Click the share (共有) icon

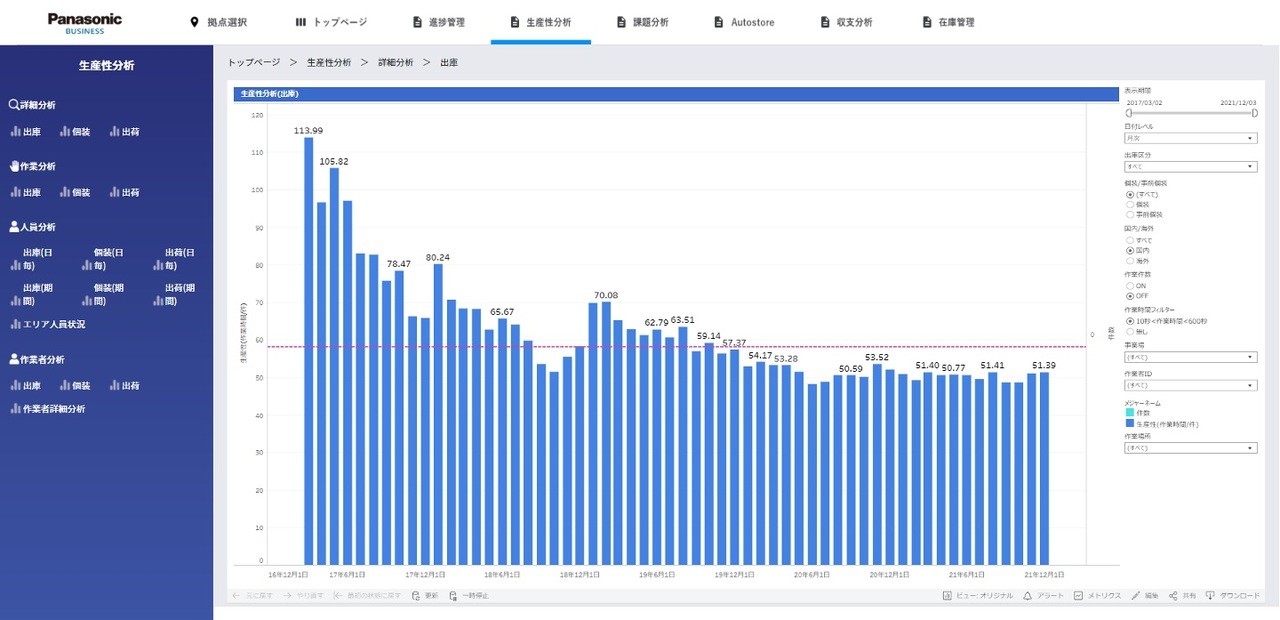pos(1173,596)
